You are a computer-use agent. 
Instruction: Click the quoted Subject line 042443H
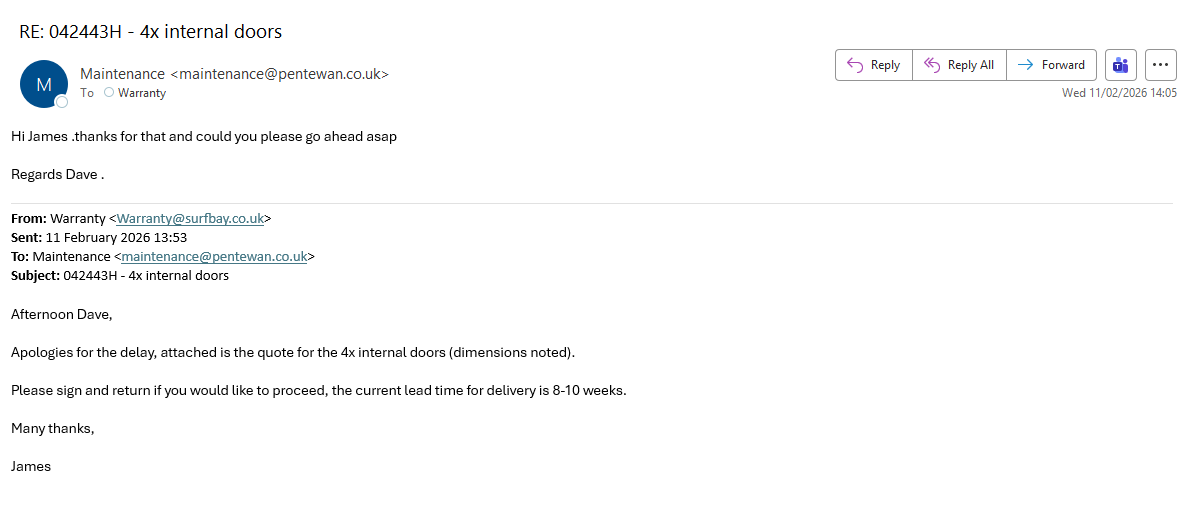[x=145, y=275]
